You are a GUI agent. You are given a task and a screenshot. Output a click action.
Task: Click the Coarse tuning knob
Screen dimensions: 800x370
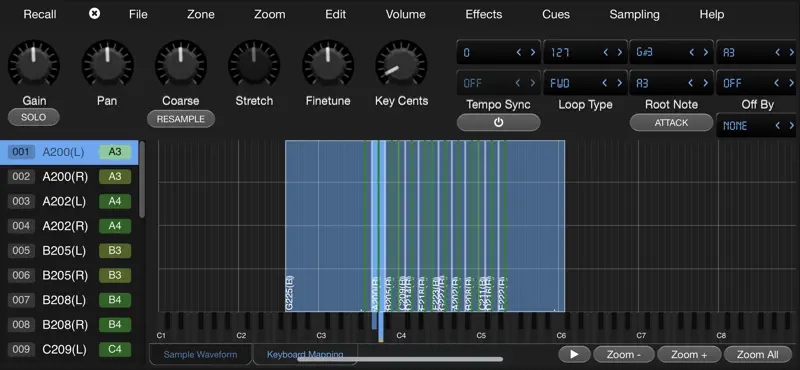[181, 66]
